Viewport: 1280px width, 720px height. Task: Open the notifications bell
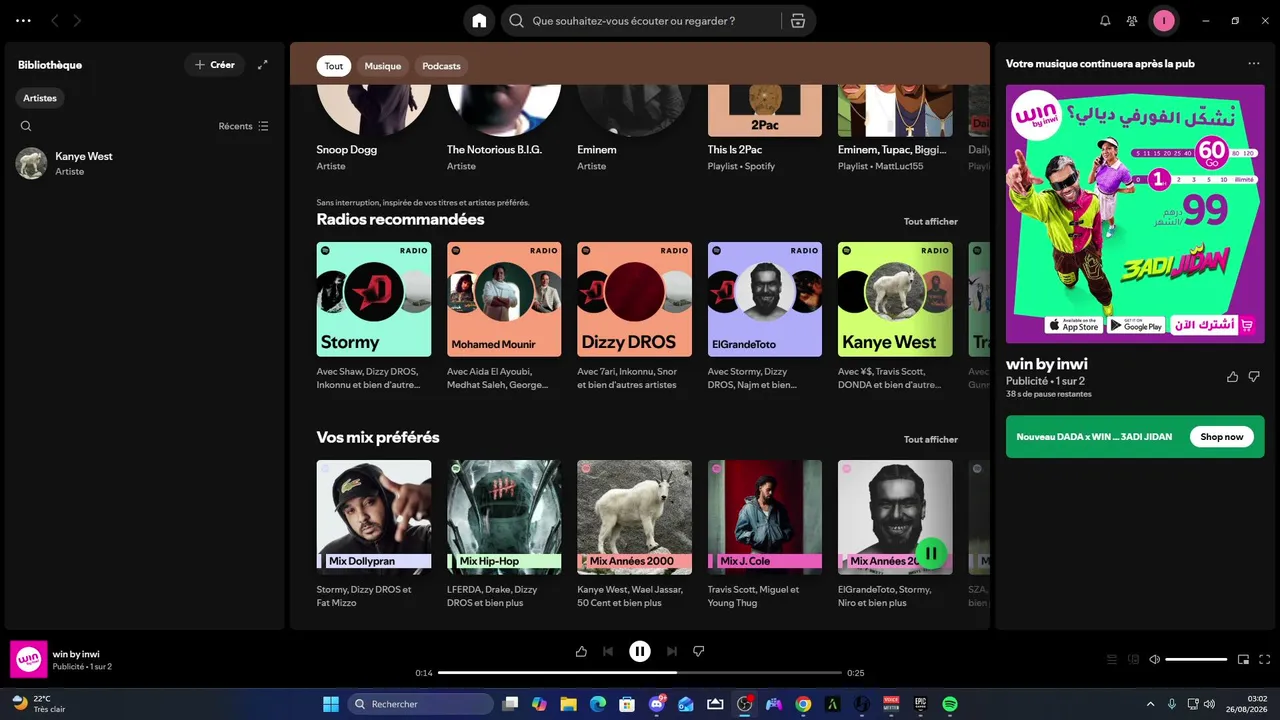coord(1105,21)
